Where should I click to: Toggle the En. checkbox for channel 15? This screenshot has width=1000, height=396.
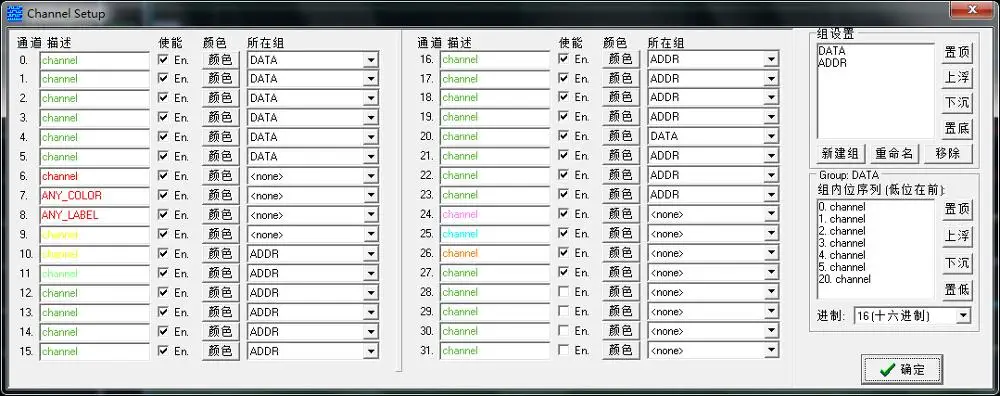click(x=163, y=351)
